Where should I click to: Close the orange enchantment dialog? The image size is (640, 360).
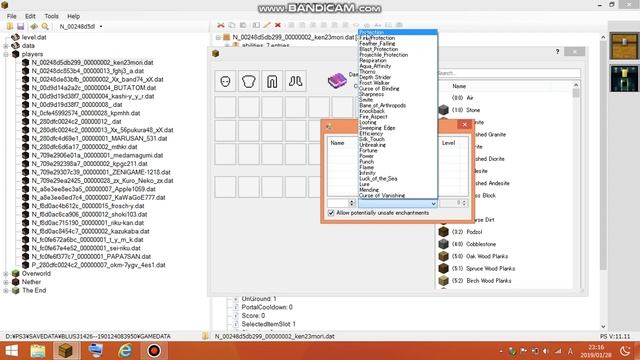coord(464,124)
